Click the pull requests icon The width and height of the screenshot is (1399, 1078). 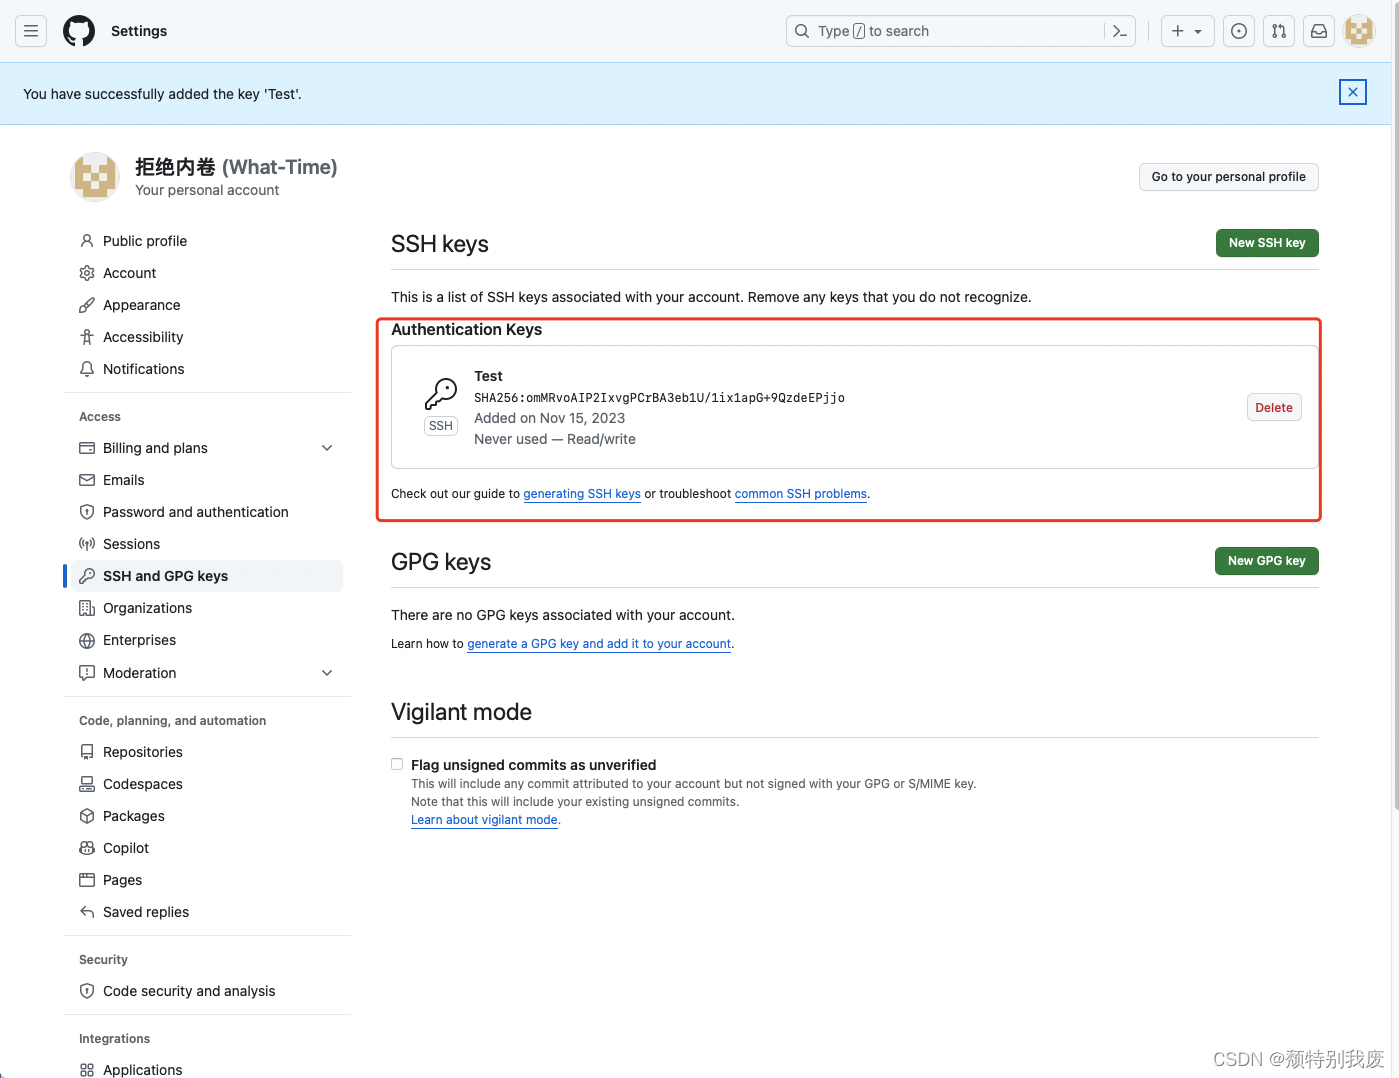coord(1278,31)
